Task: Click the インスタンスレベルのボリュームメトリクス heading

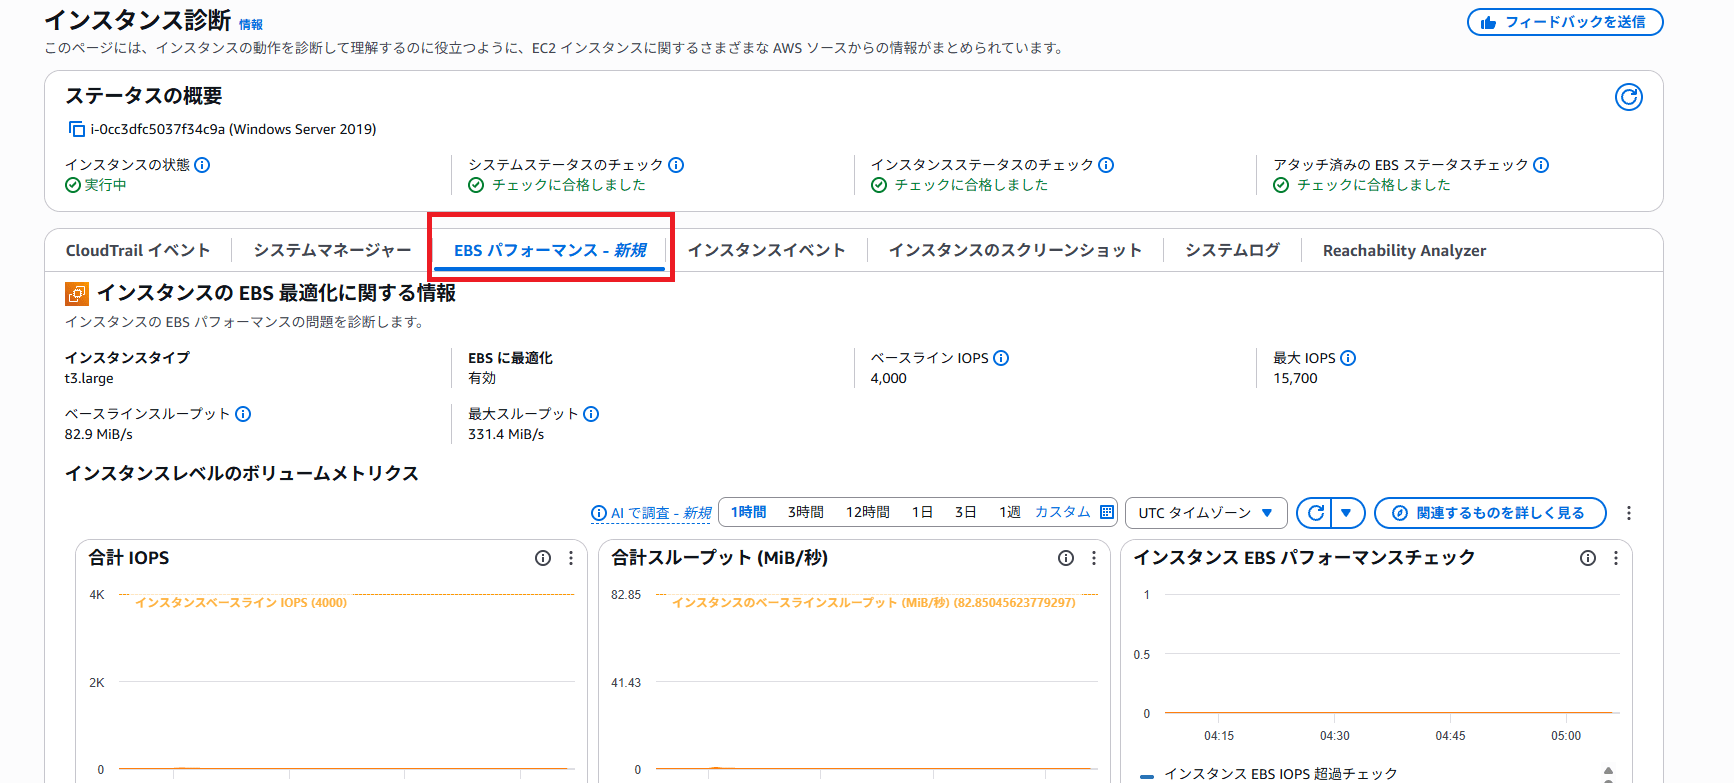Action: pos(242,473)
